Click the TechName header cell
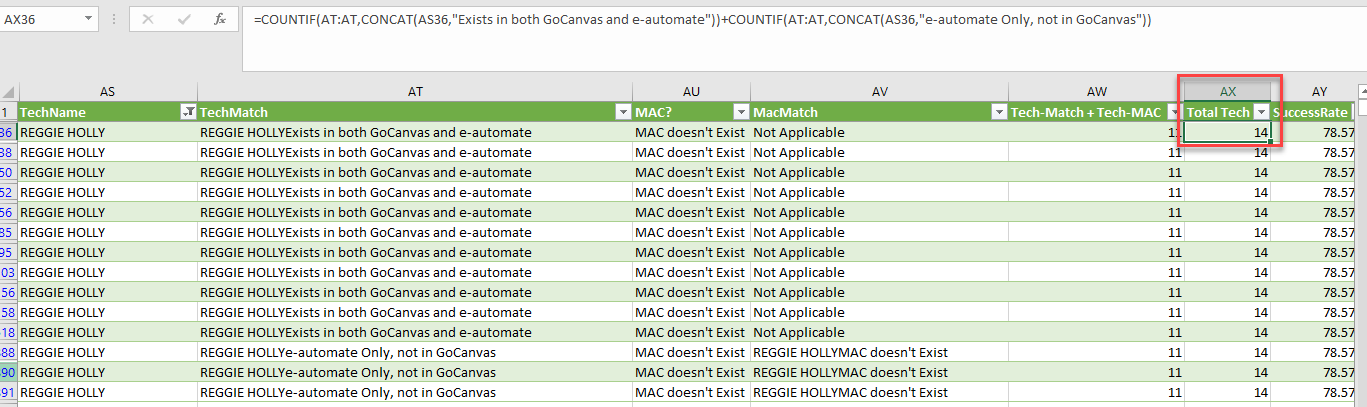Image resolution: width=1367 pixels, height=407 pixels. point(108,112)
